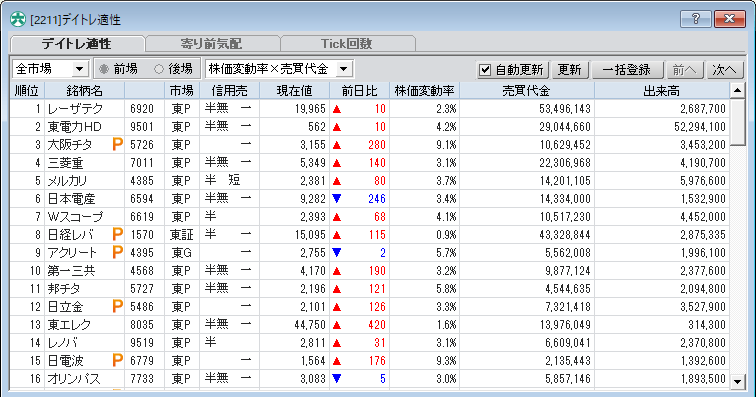
Task: Click the orange P icon beside 日立金
Action: pos(117,306)
